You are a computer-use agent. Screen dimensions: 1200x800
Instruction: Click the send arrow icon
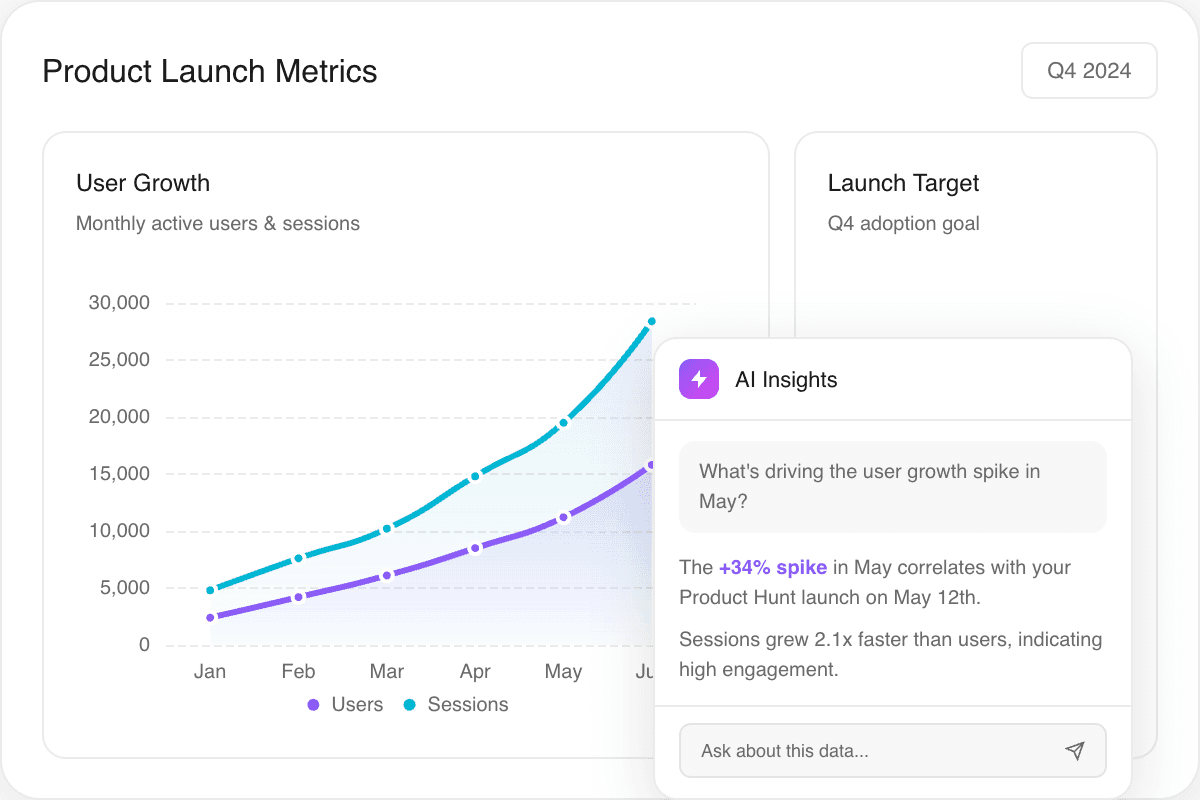point(1074,751)
